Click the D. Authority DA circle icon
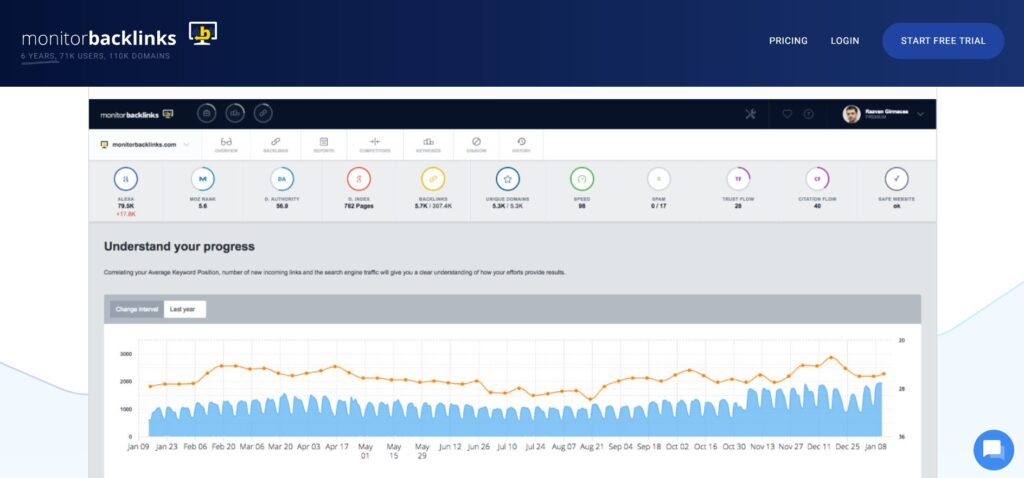 (x=282, y=179)
